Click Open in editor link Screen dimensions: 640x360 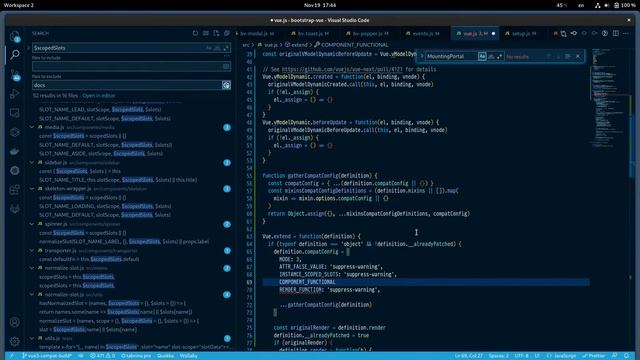click(x=99, y=96)
